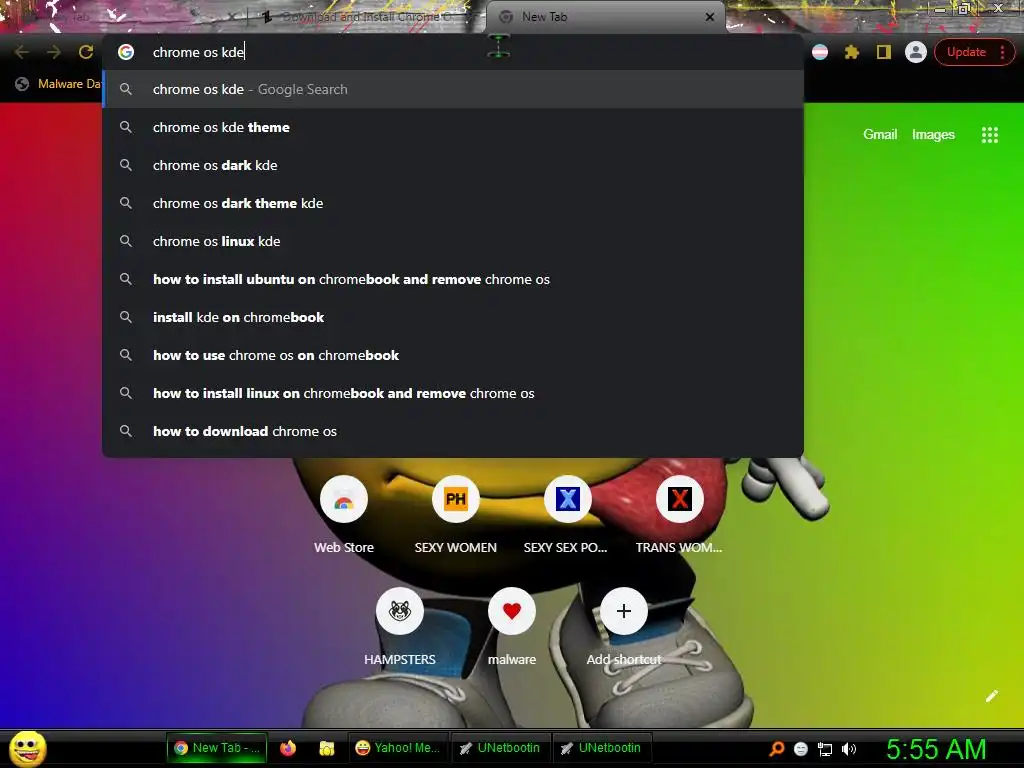Image resolution: width=1024 pixels, height=768 pixels.
Task: Open the first UNetbootin taskbar item
Action: (500, 748)
